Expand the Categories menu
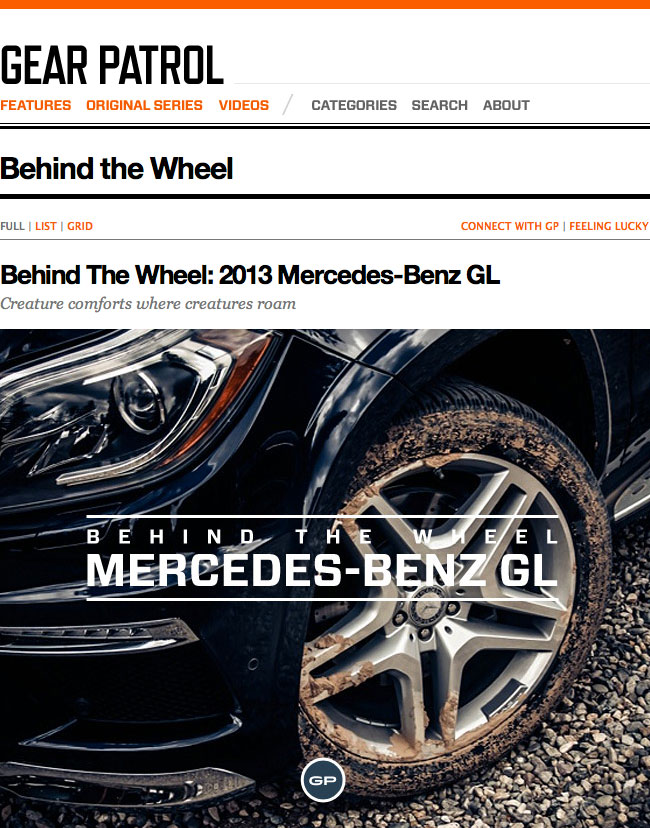Viewport: 650px width, 828px height. [x=354, y=105]
